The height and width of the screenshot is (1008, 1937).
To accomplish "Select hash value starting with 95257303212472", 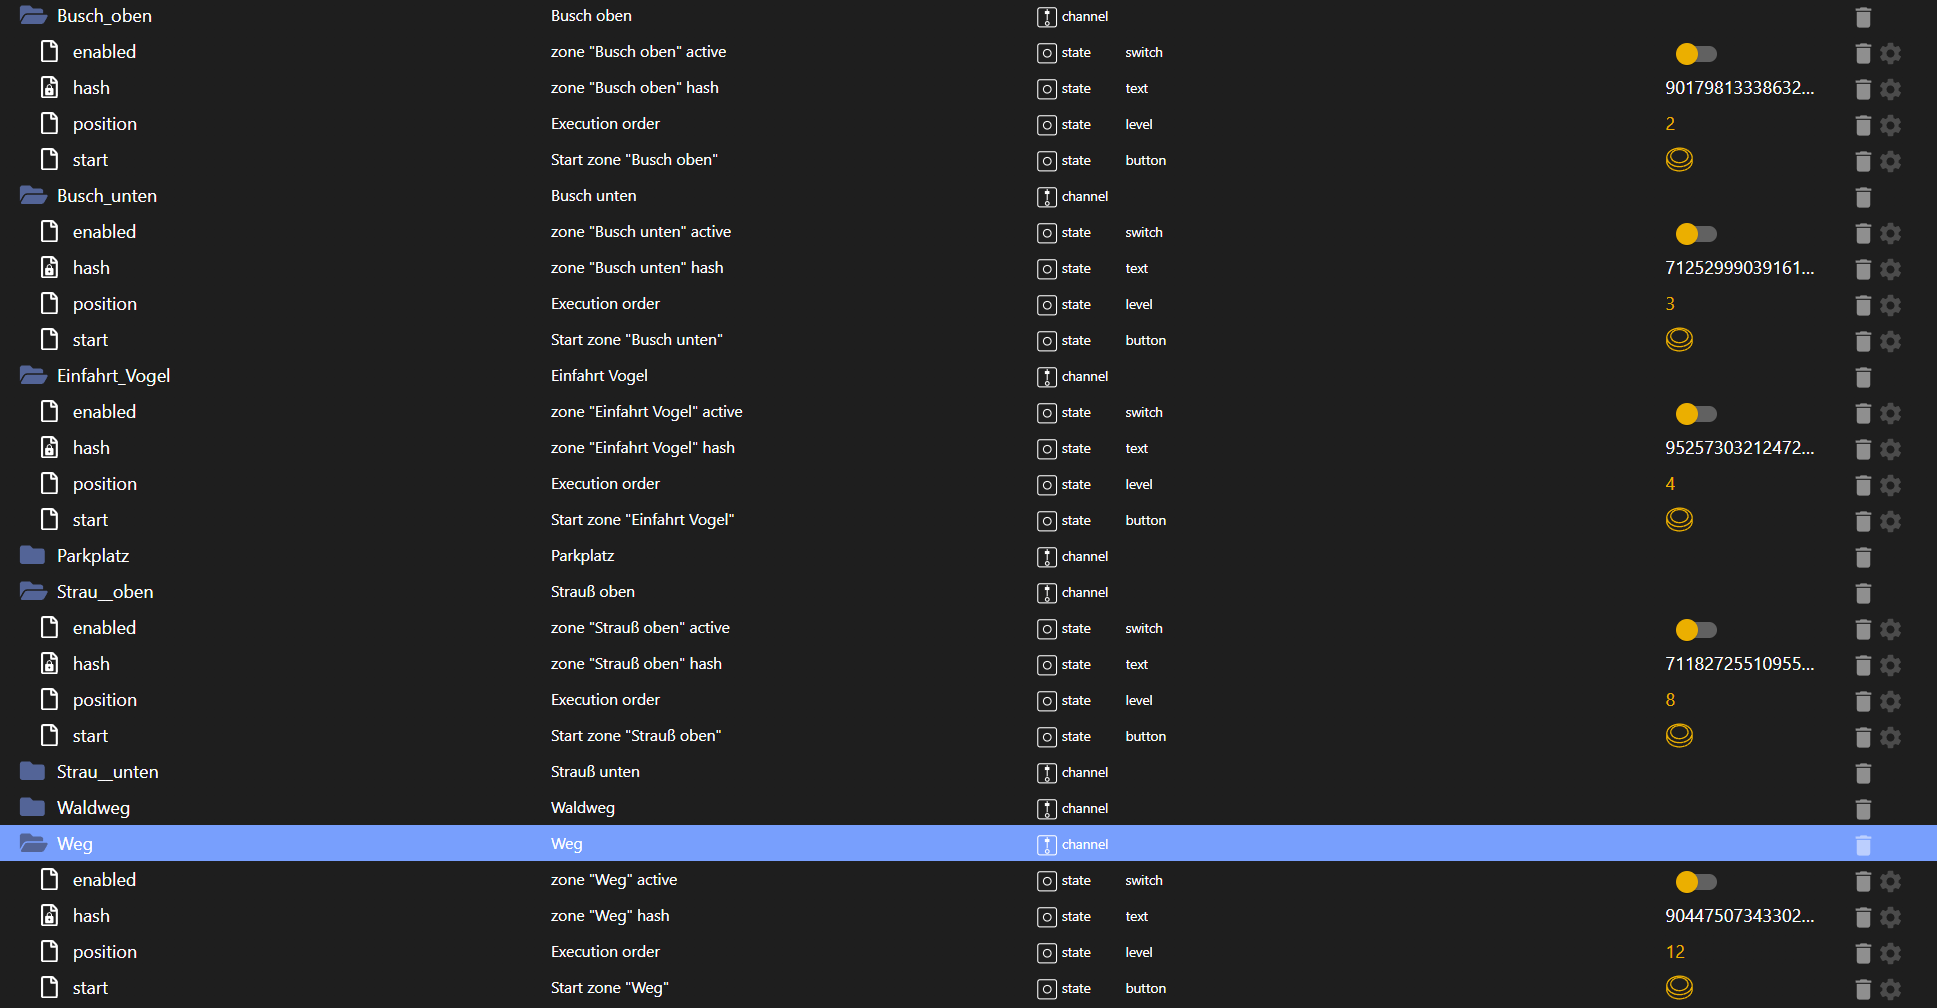I will pyautogui.click(x=1739, y=448).
